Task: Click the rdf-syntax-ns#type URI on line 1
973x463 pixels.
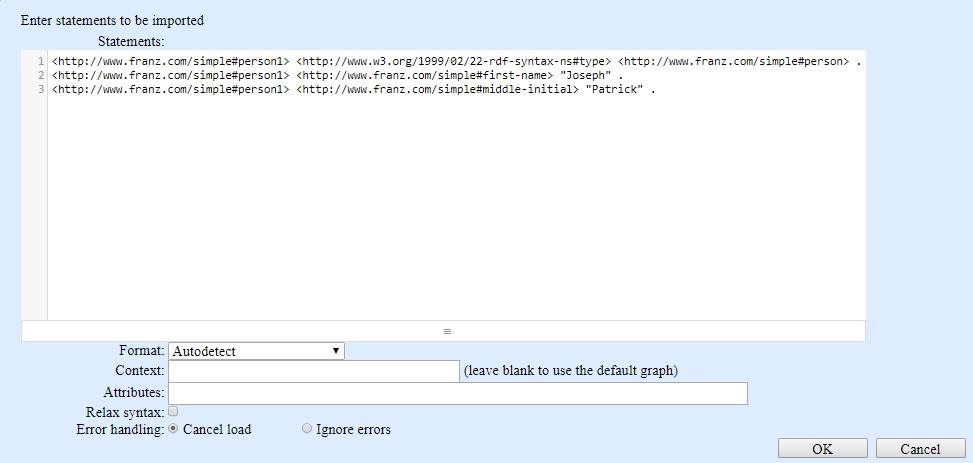Action: 453,62
